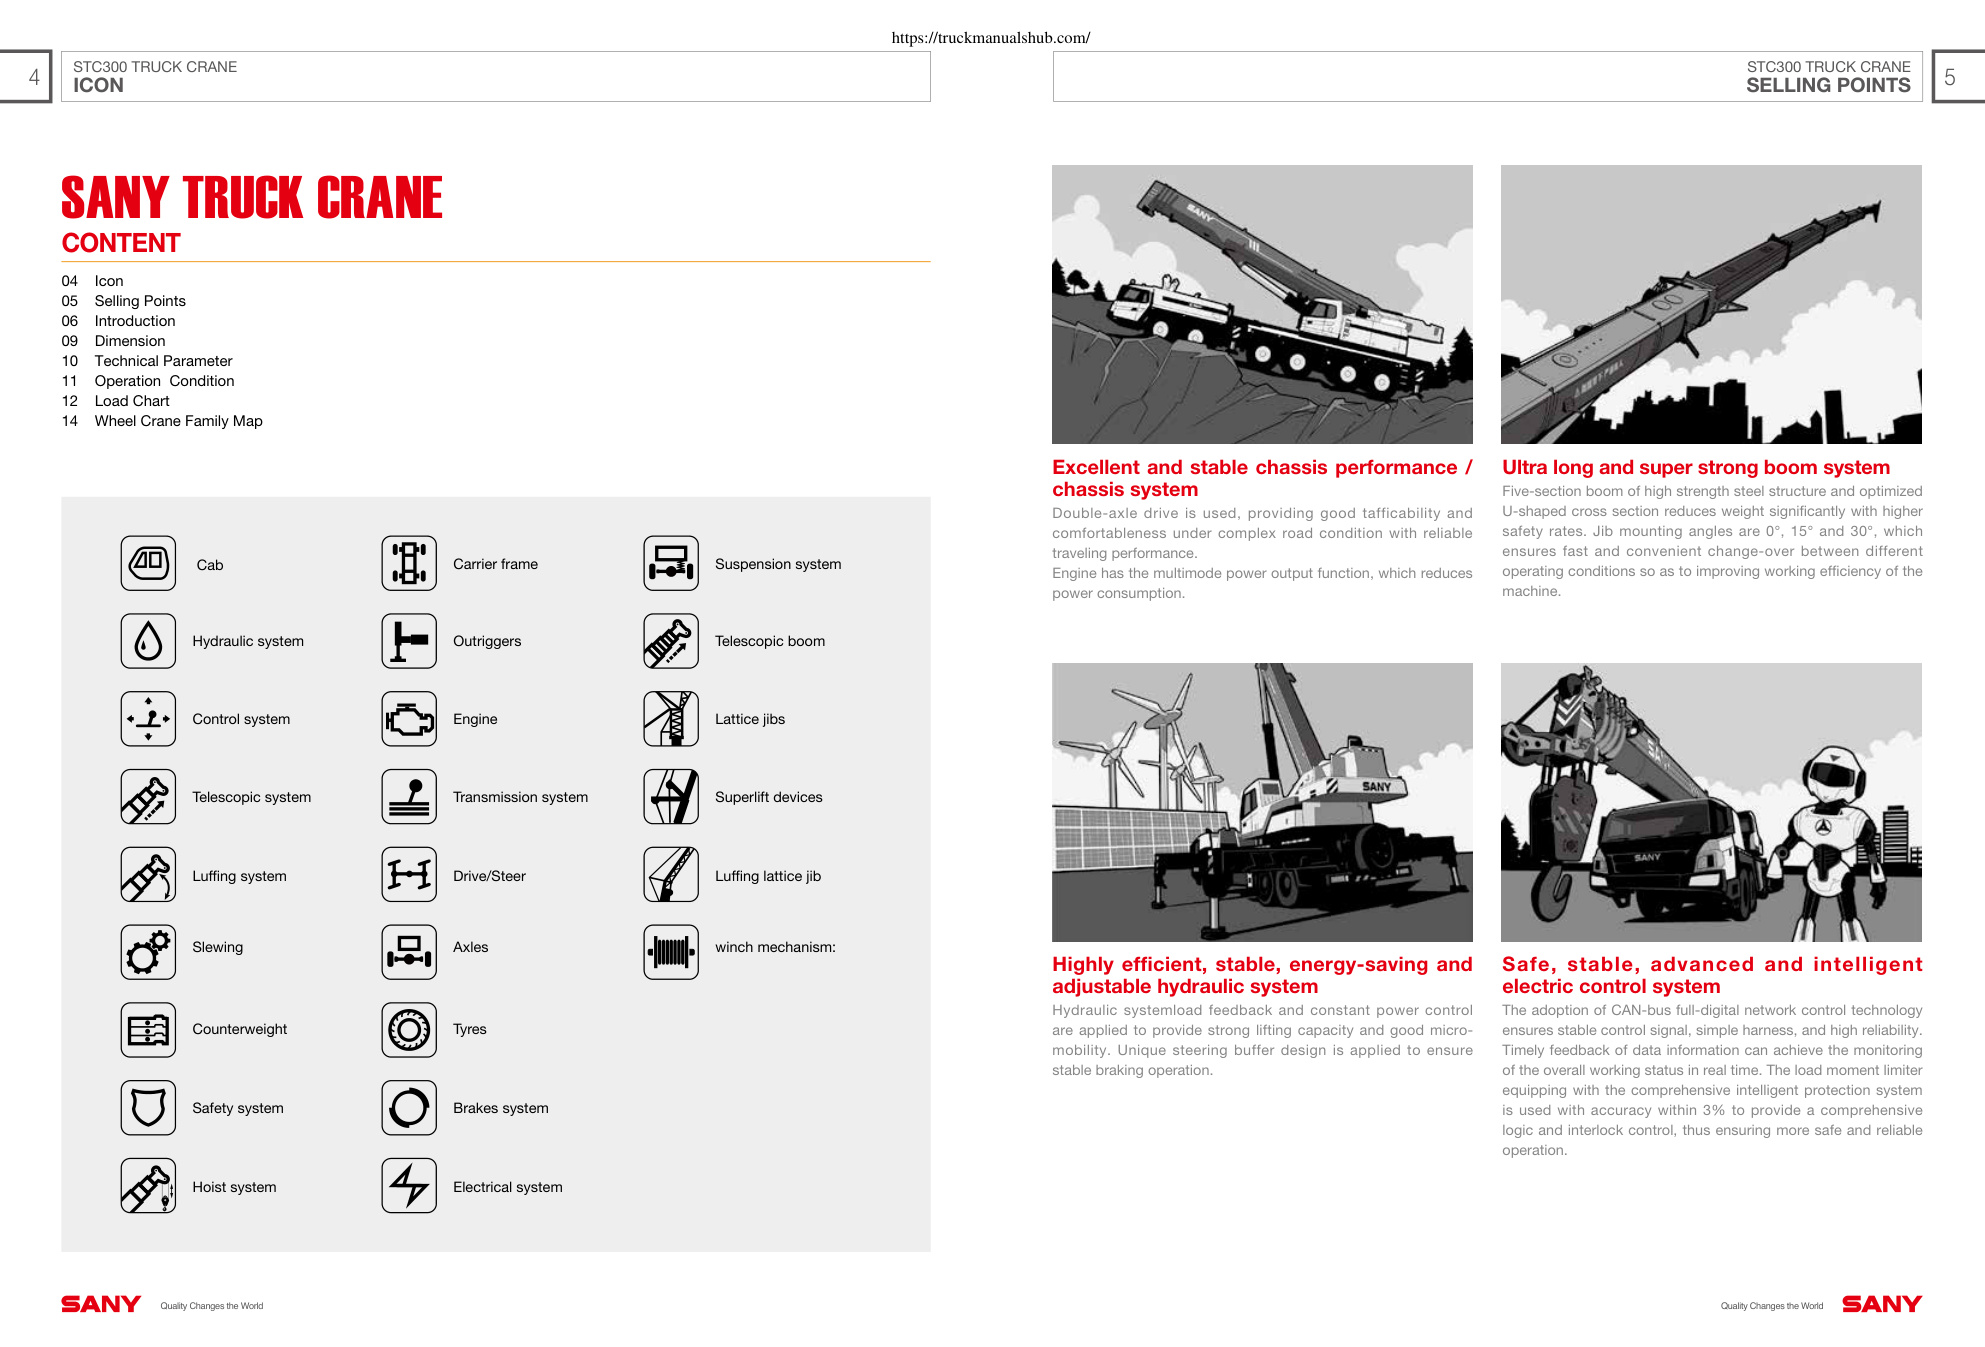Screen dimensions: 1985x1347
Task: Go to '04 Icon' contents entry
Action: pos(92,281)
